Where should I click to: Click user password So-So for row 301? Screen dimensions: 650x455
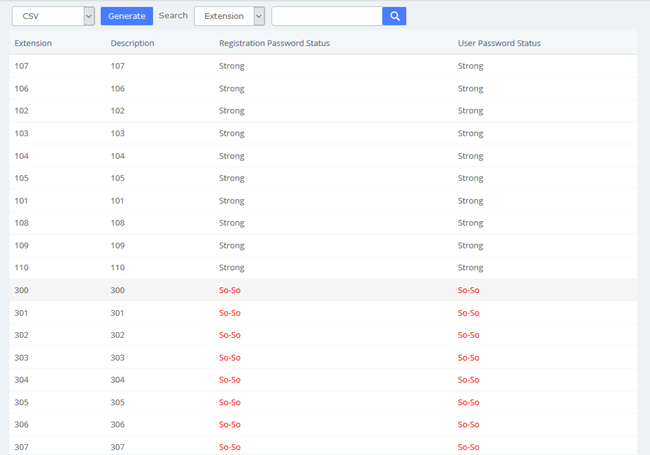[468, 313]
